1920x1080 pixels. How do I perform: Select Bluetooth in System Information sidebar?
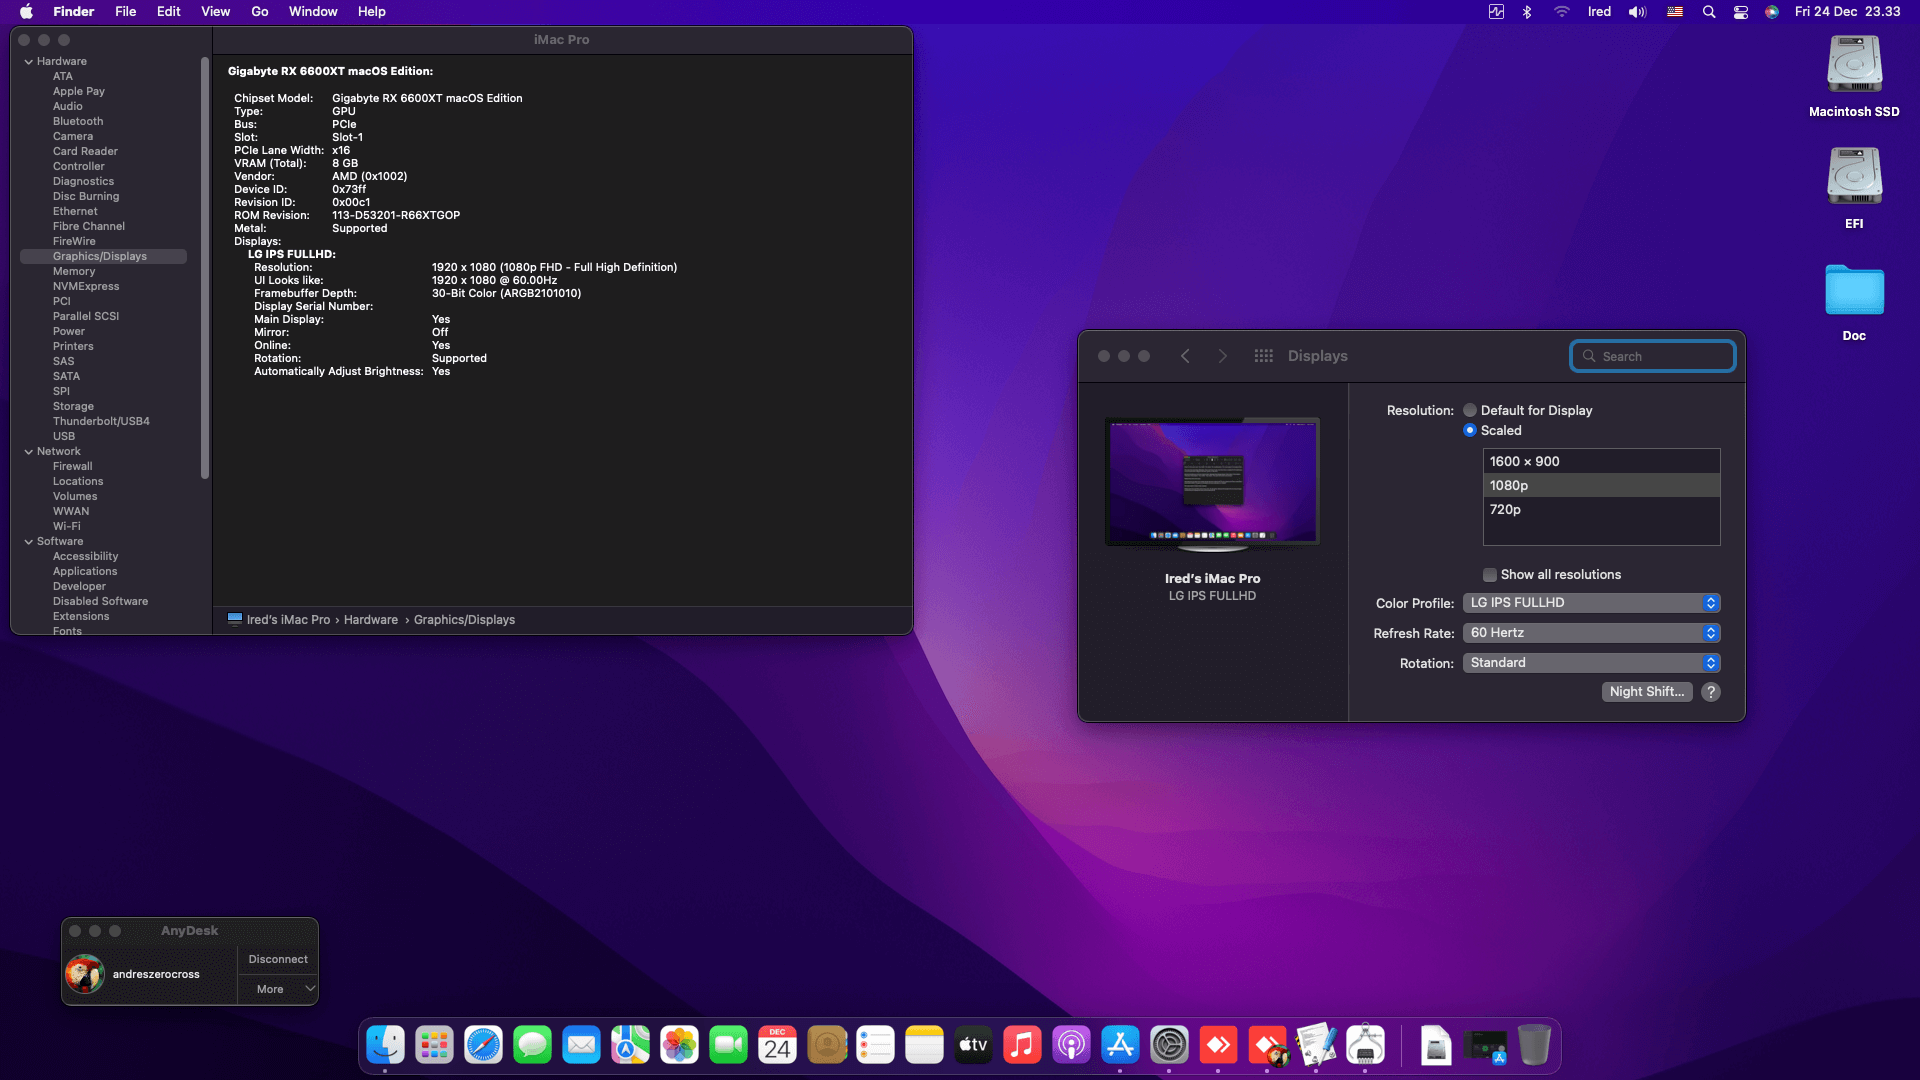click(x=78, y=122)
